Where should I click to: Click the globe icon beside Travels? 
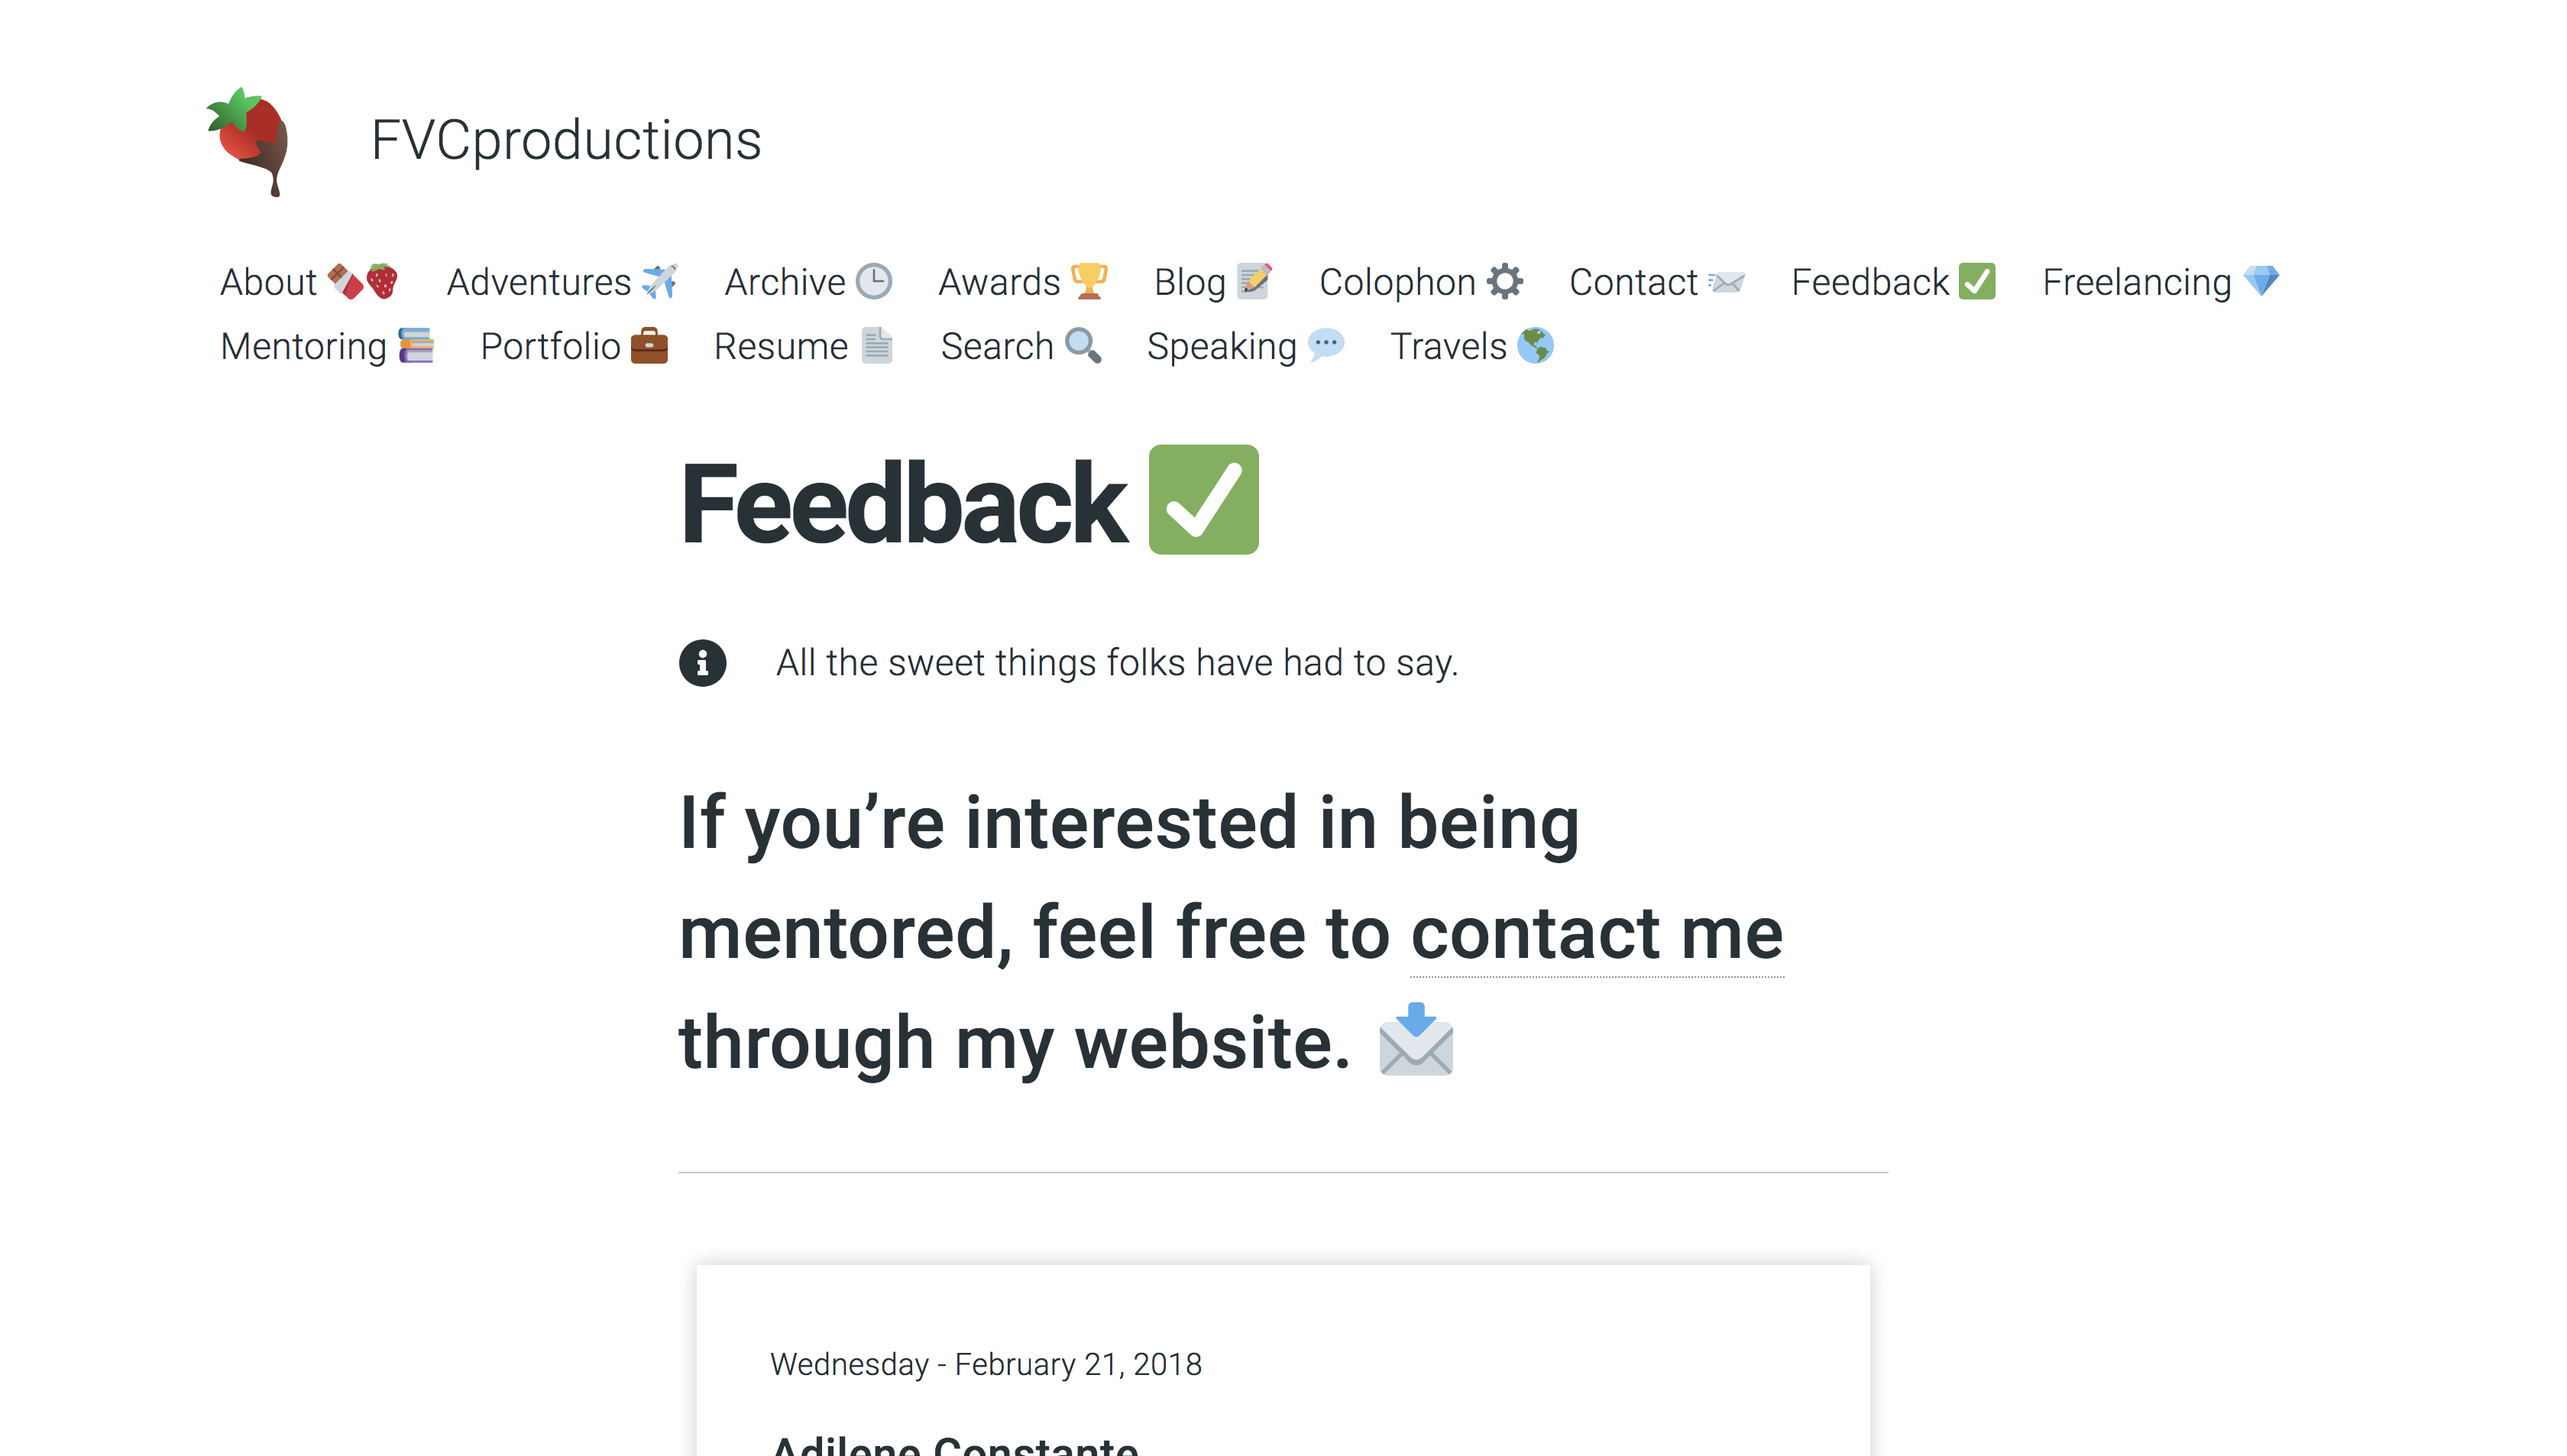[1535, 346]
